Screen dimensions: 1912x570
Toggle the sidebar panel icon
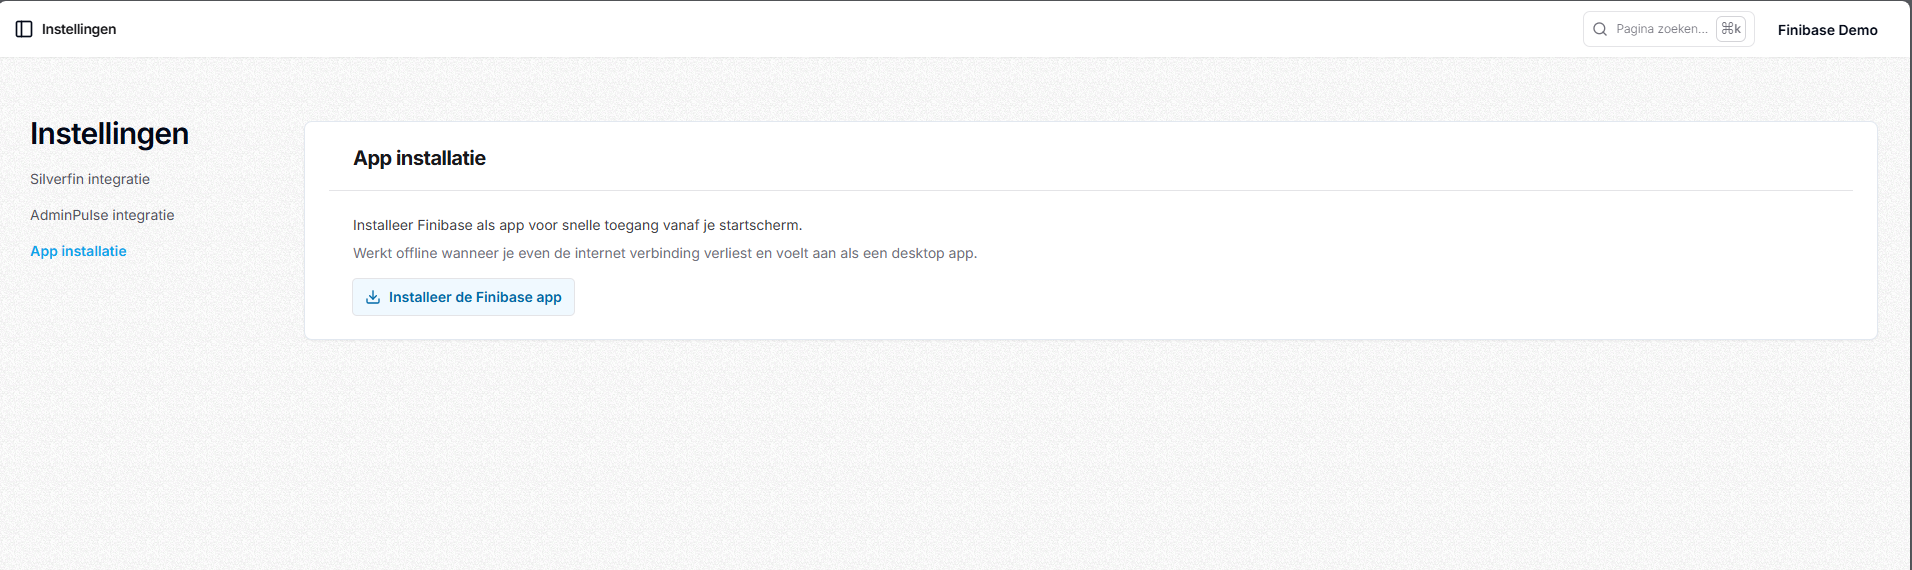coord(24,29)
